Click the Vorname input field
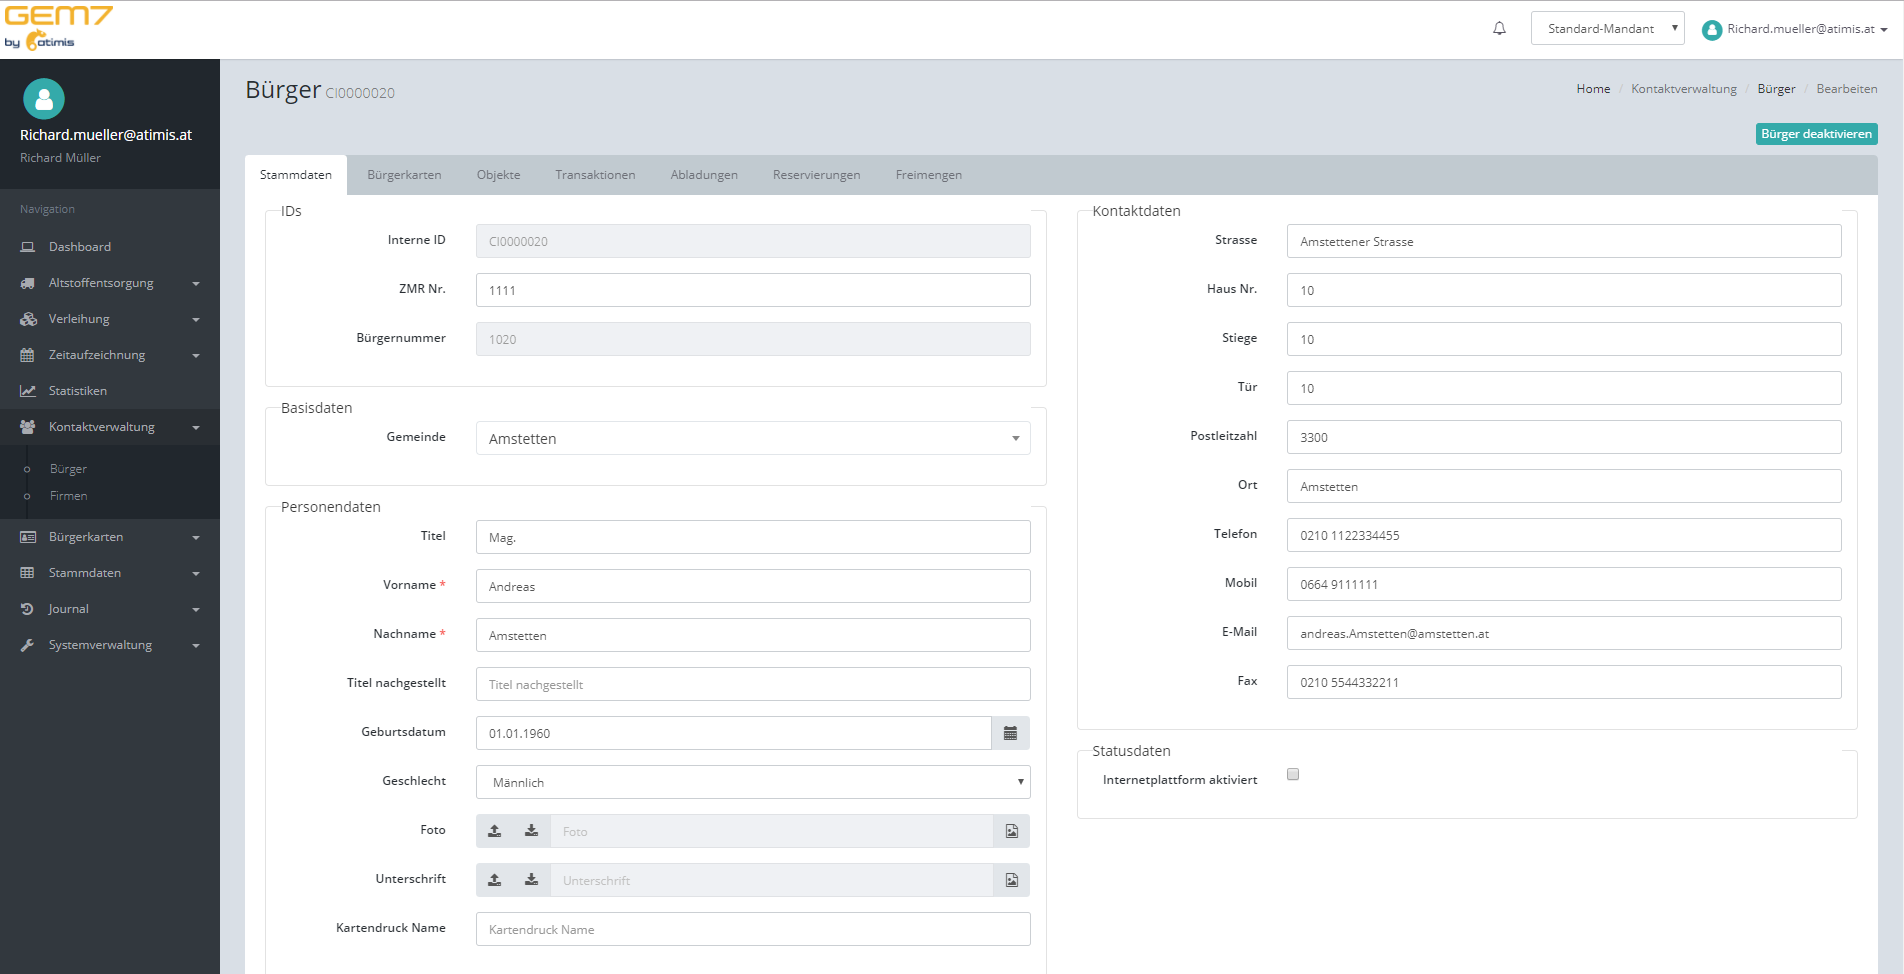The height and width of the screenshot is (974, 1904). 753,586
